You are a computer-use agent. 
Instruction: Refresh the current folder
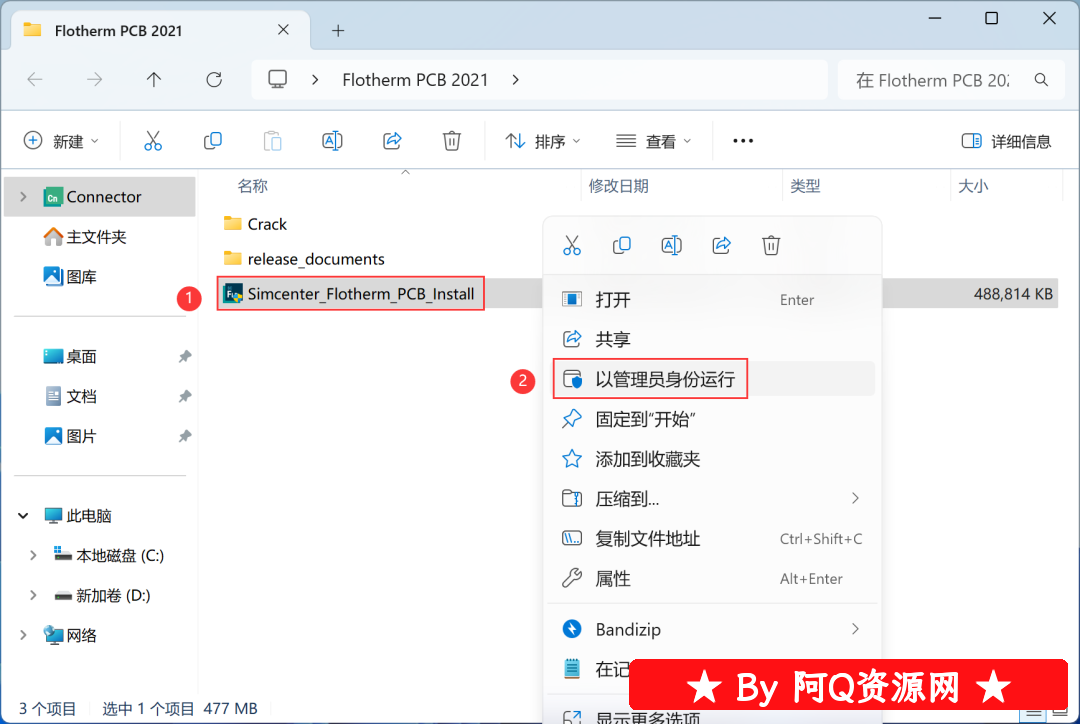[x=214, y=80]
